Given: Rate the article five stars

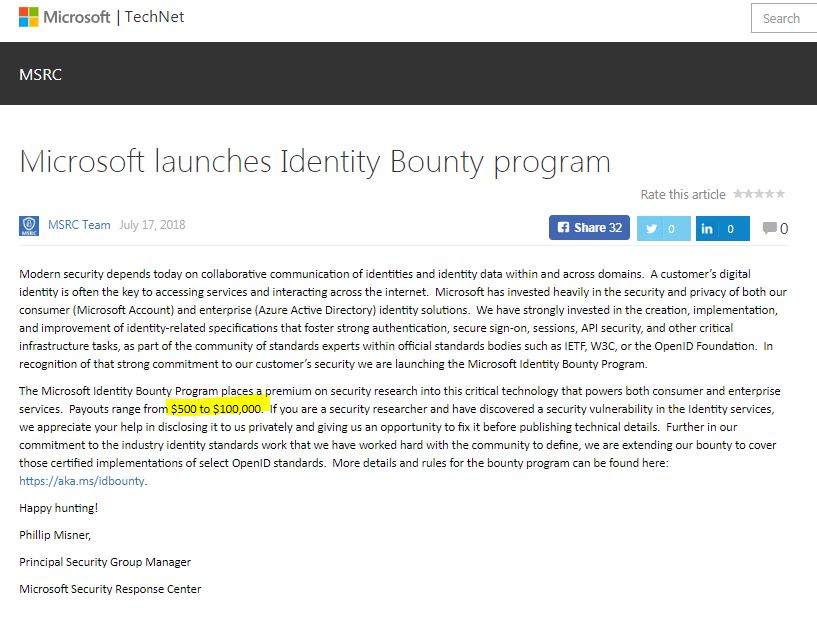Looking at the screenshot, I should point(780,194).
